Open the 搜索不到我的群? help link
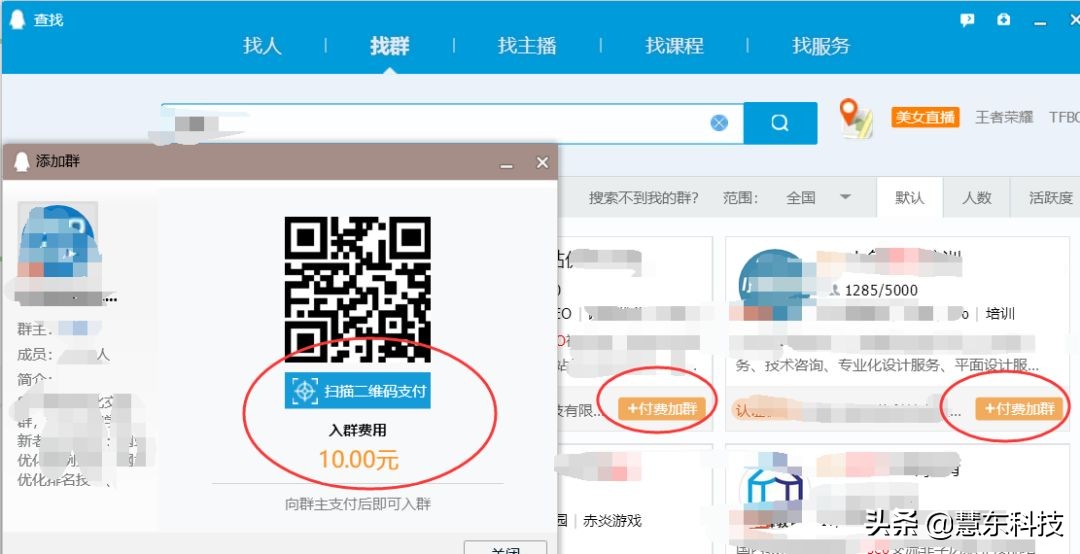Screen dimensions: 1080x554 [x=643, y=198]
